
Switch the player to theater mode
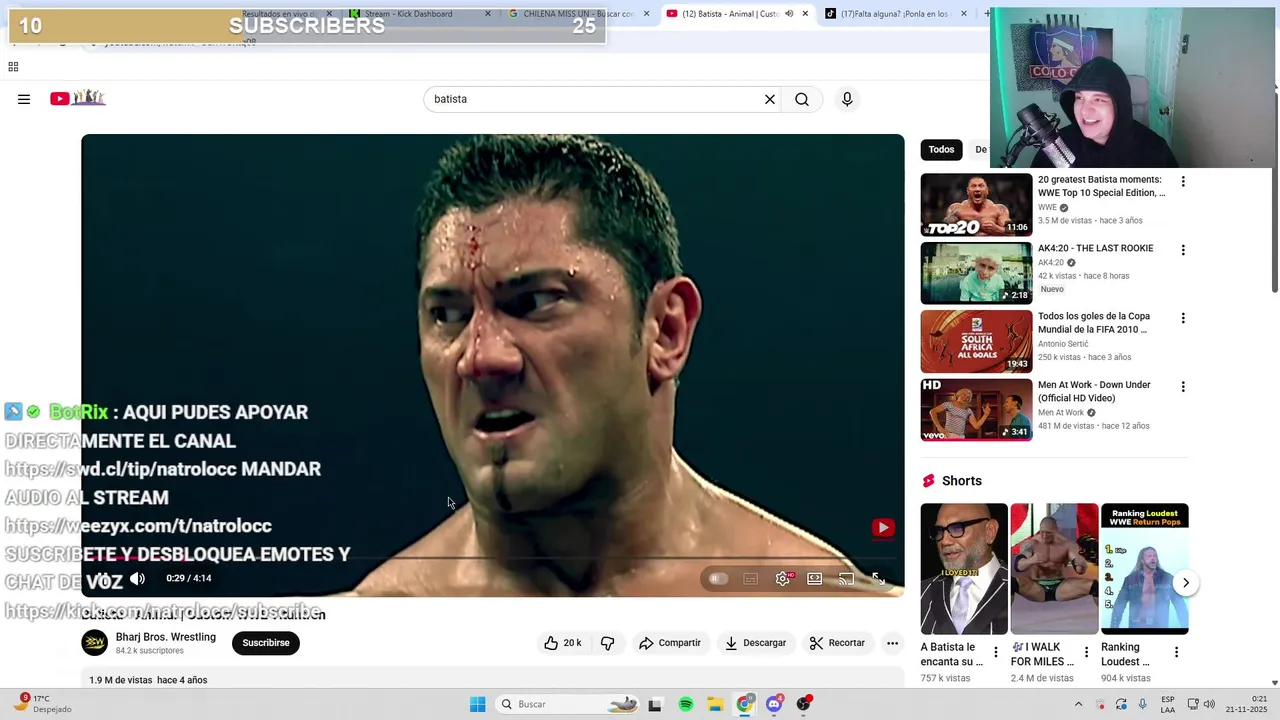coord(815,578)
